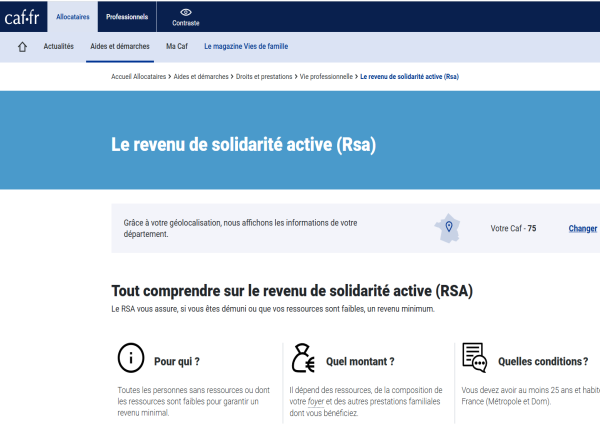Click the money bag euro icon

[x=303, y=358]
